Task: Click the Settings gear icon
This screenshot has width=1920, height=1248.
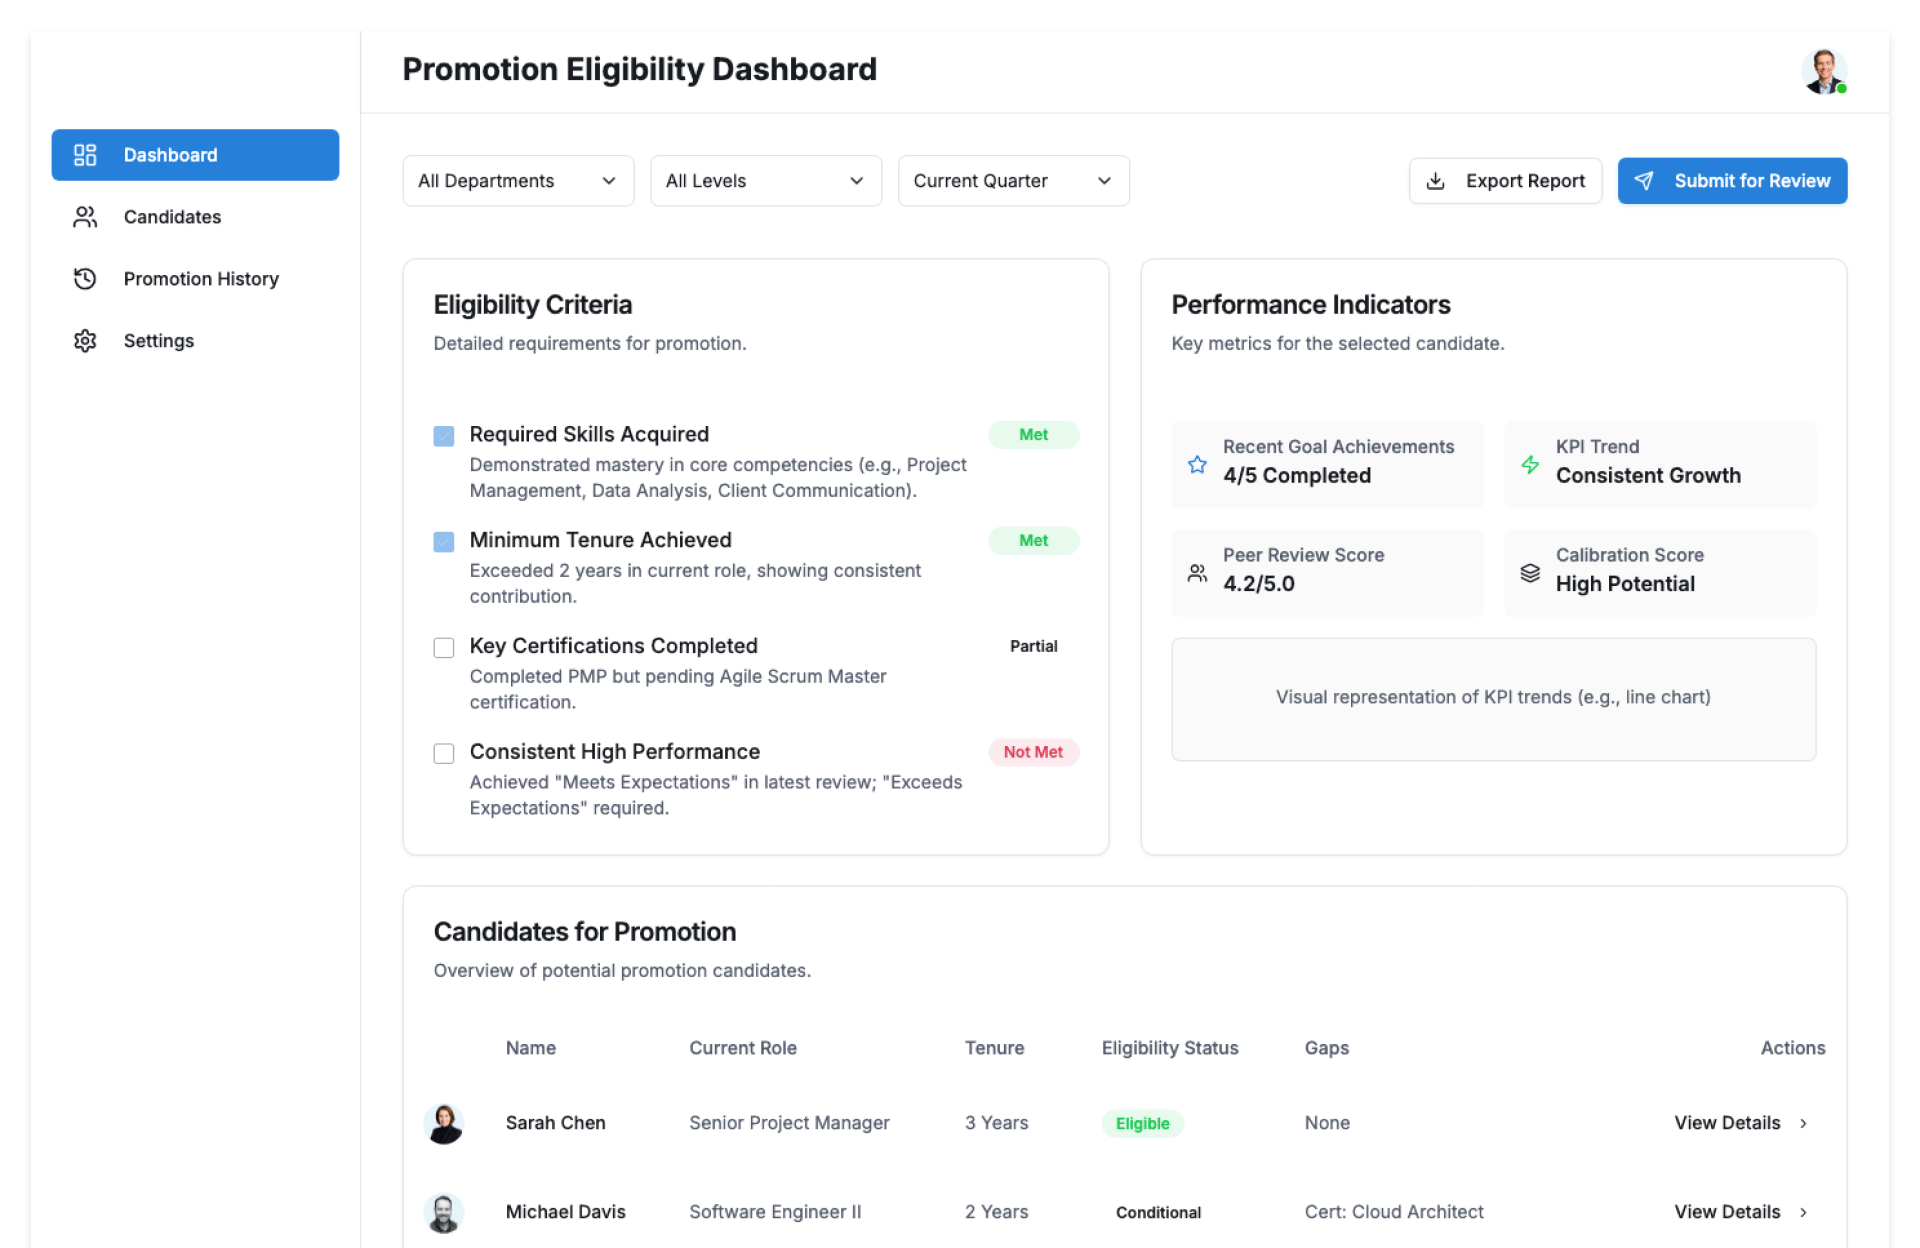Action: [x=85, y=341]
